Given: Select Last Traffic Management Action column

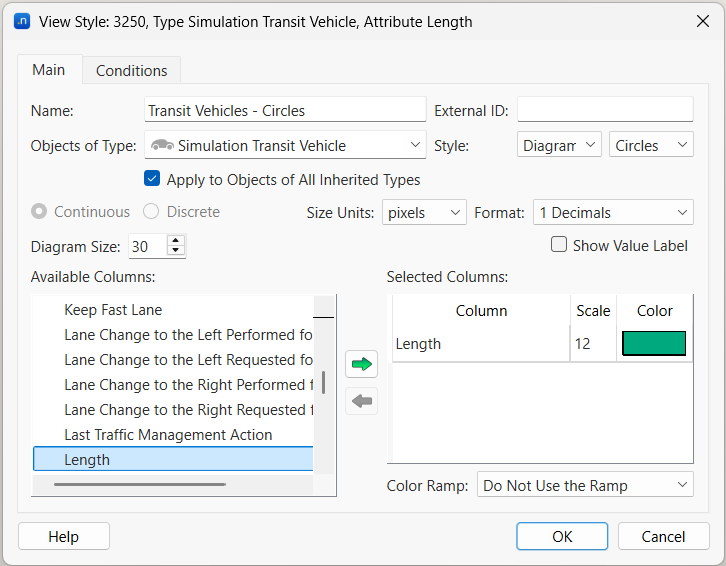Looking at the screenshot, I should (168, 435).
